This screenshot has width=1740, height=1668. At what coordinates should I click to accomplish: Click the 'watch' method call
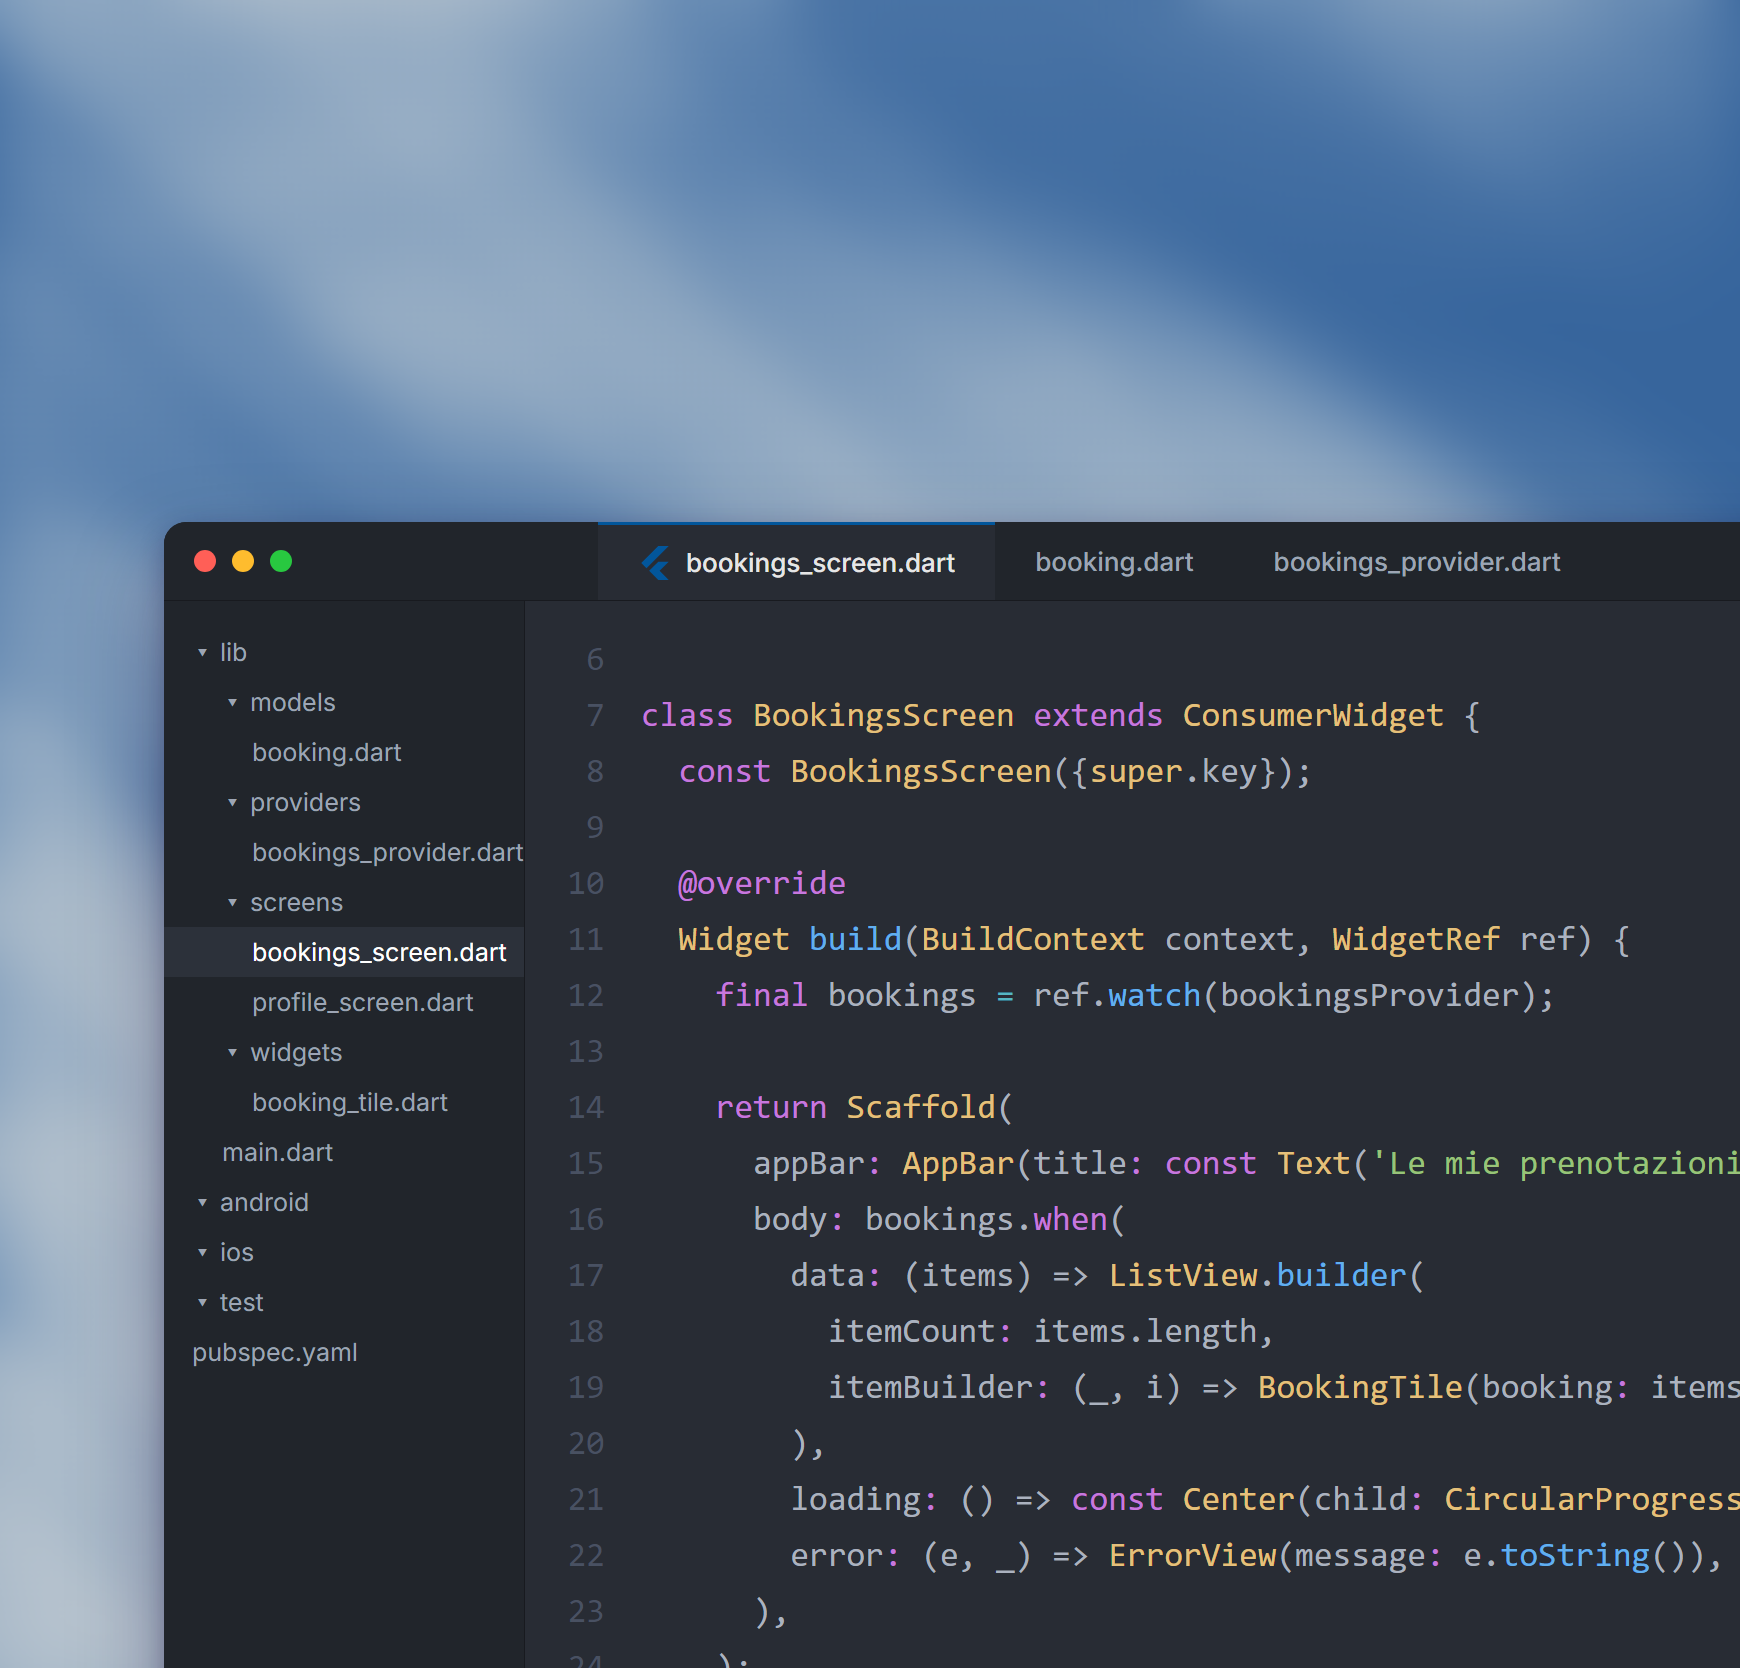tap(1154, 995)
